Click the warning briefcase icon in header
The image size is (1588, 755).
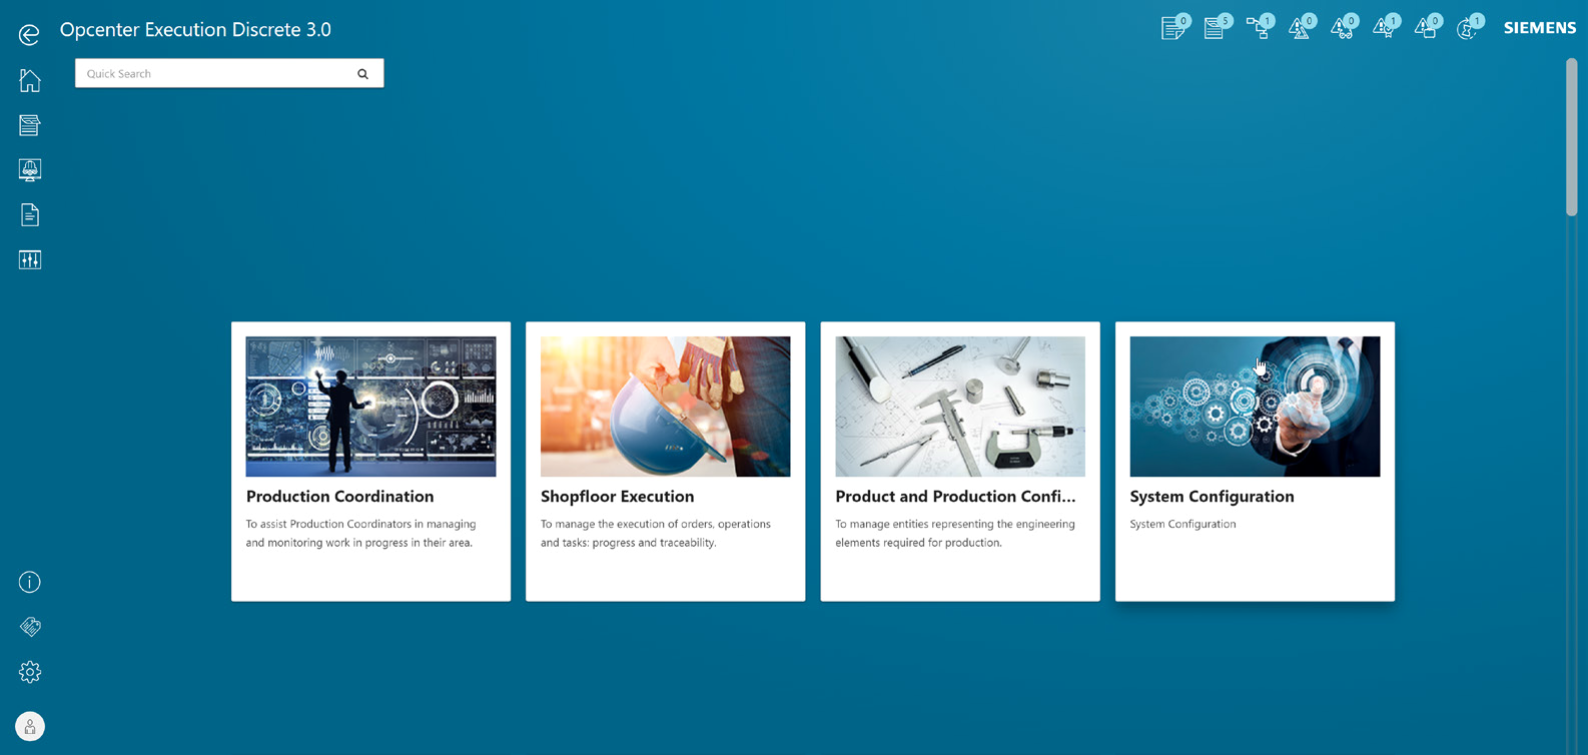click(1426, 28)
